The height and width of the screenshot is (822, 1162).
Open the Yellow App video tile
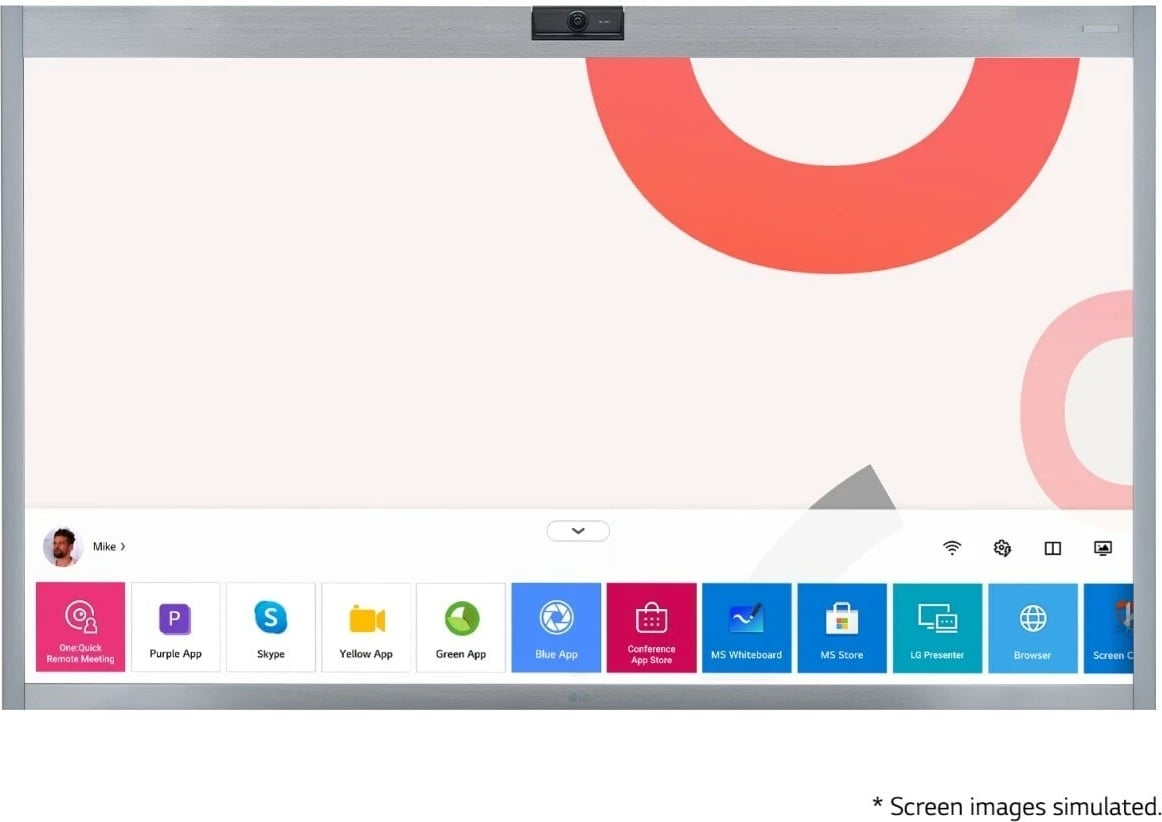click(366, 627)
